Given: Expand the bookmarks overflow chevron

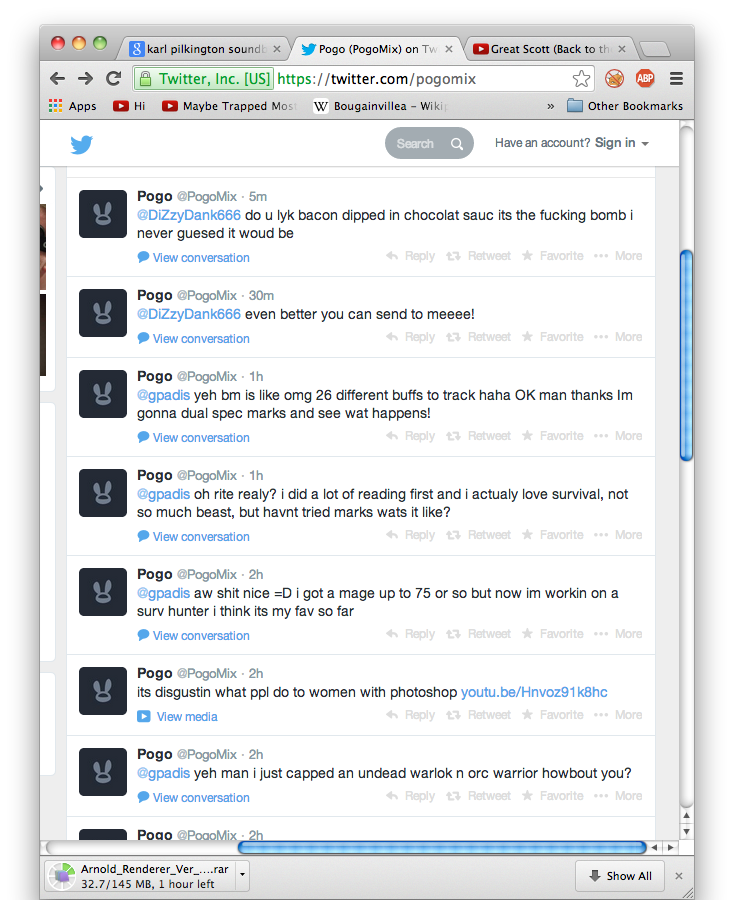Looking at the screenshot, I should 550,106.
